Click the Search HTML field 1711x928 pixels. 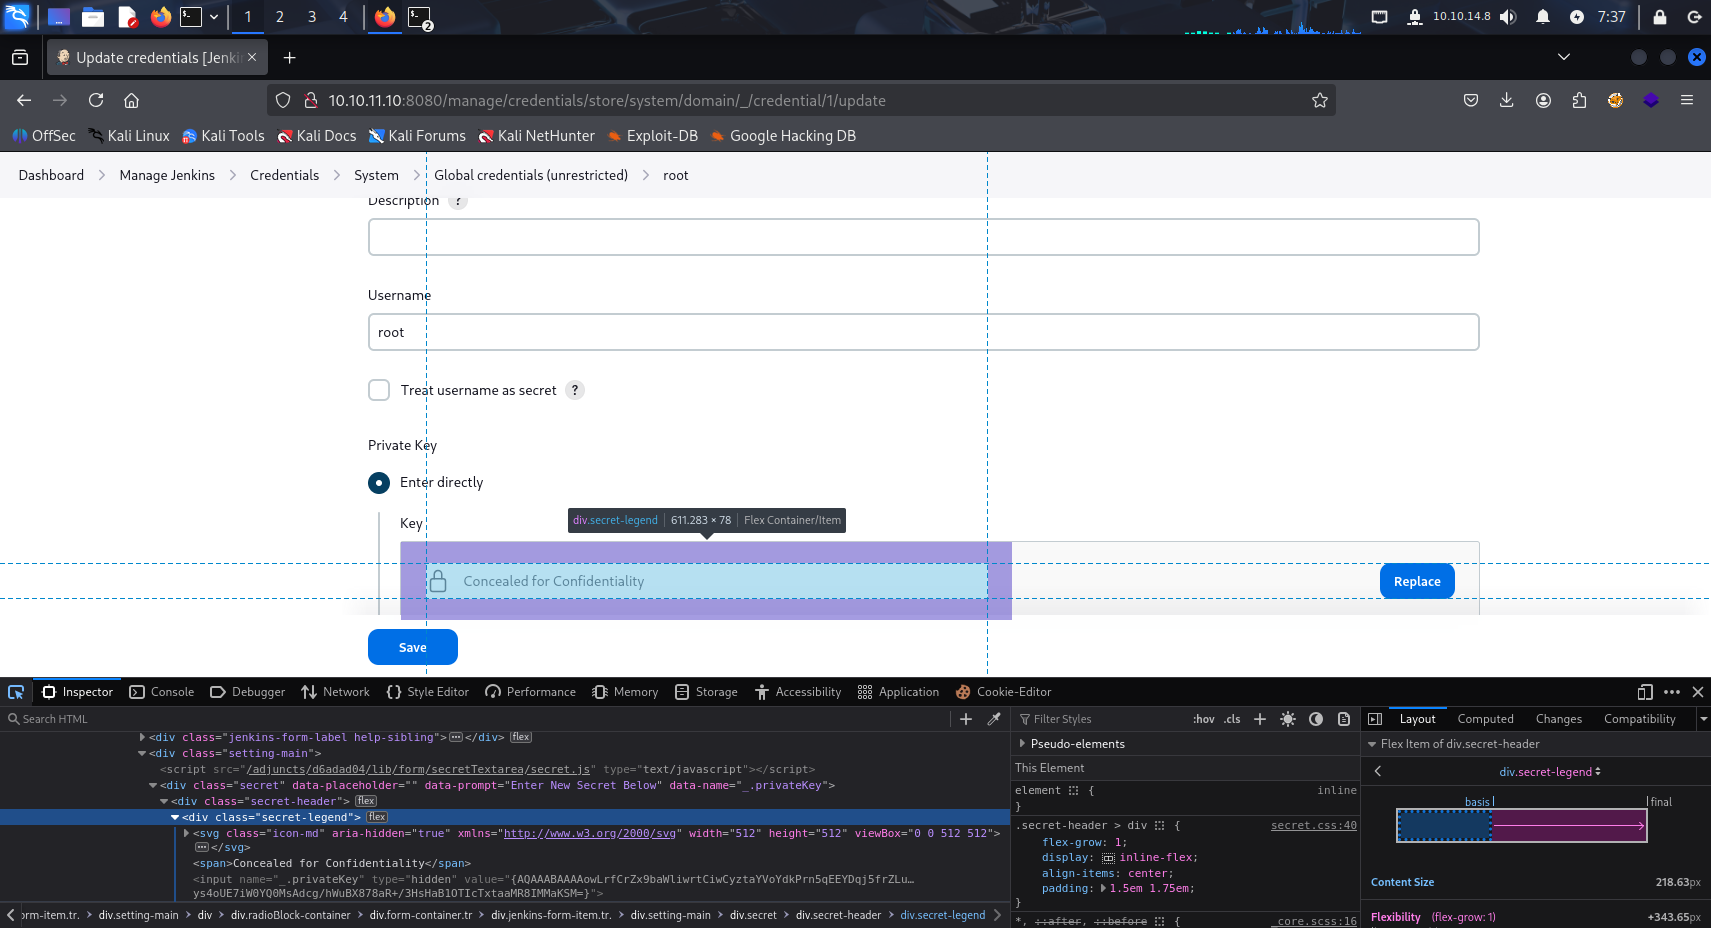coord(475,719)
